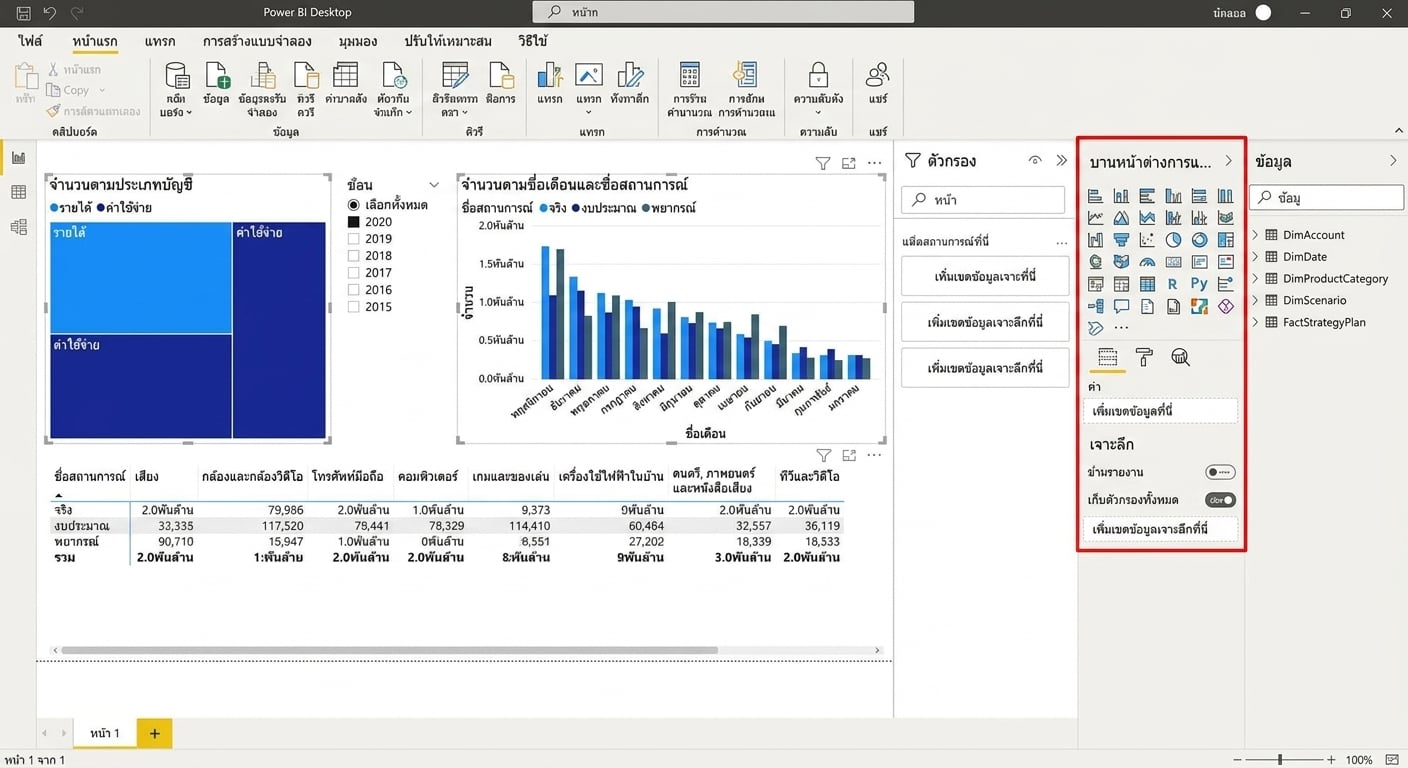Open the แทรก ribbon tab
The width and height of the screenshot is (1408, 768).
(x=160, y=41)
